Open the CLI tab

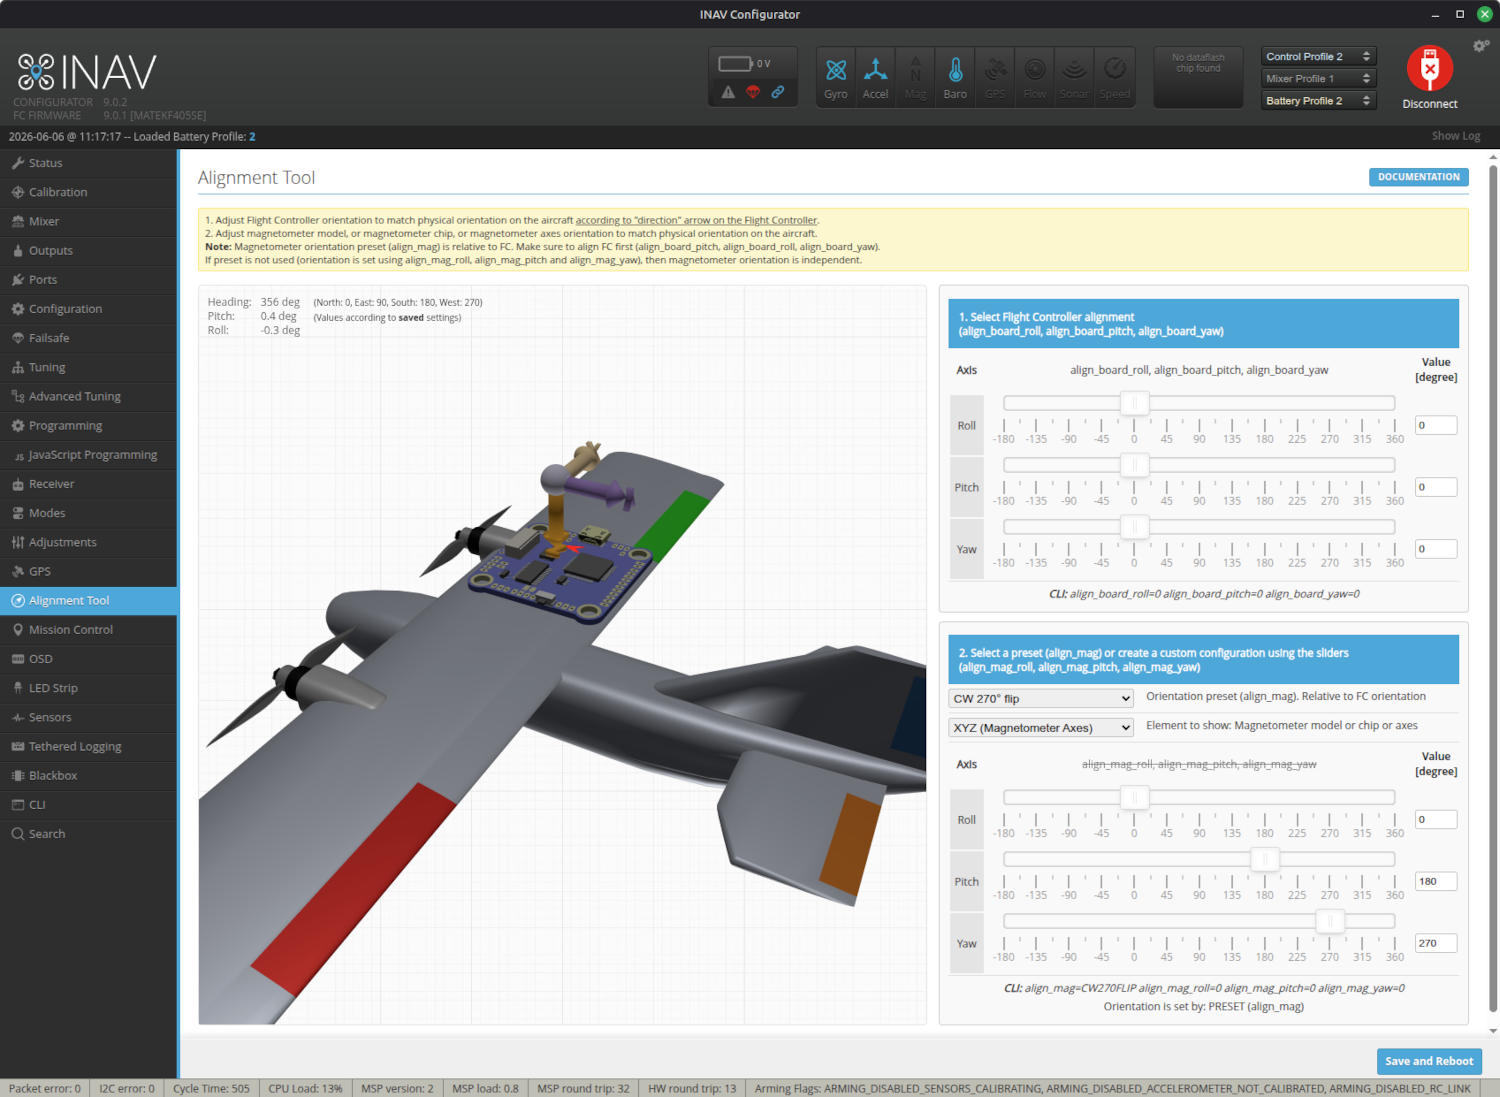(88, 805)
